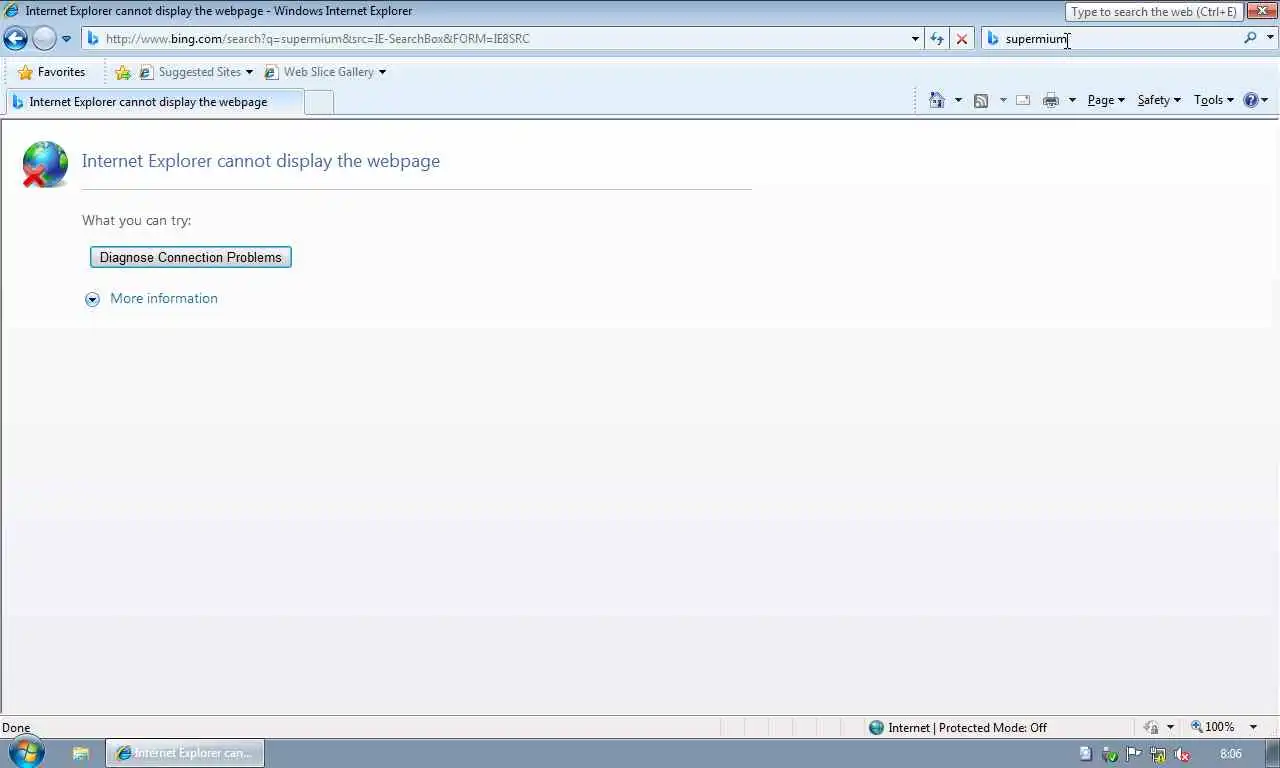Open privacy status dropdown arrow

[1170, 728]
